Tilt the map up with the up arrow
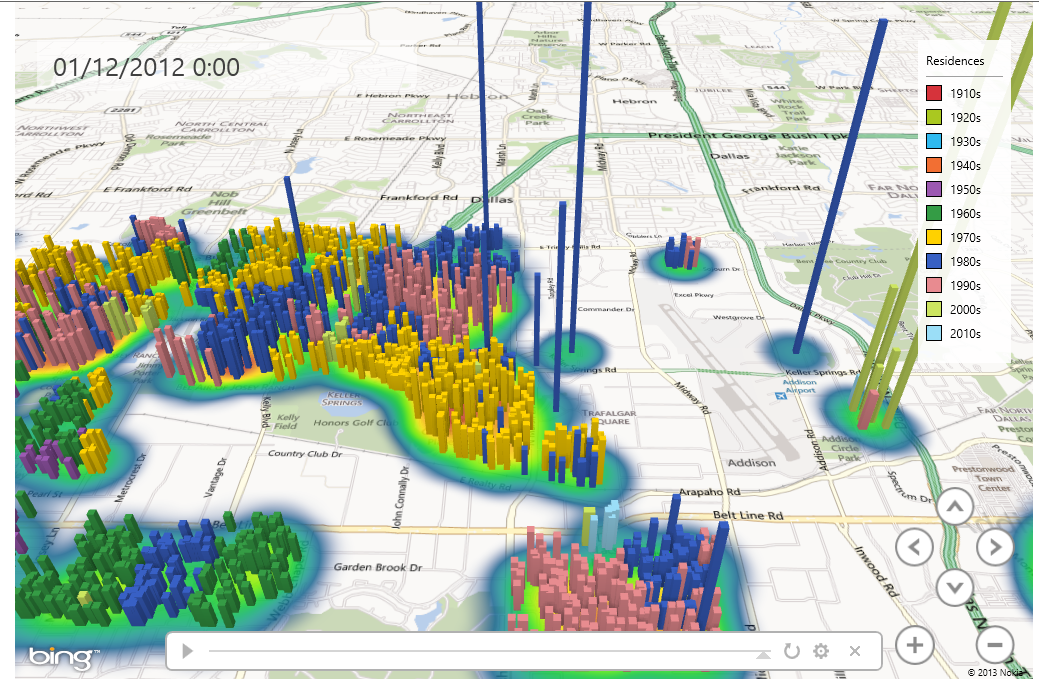 point(955,507)
